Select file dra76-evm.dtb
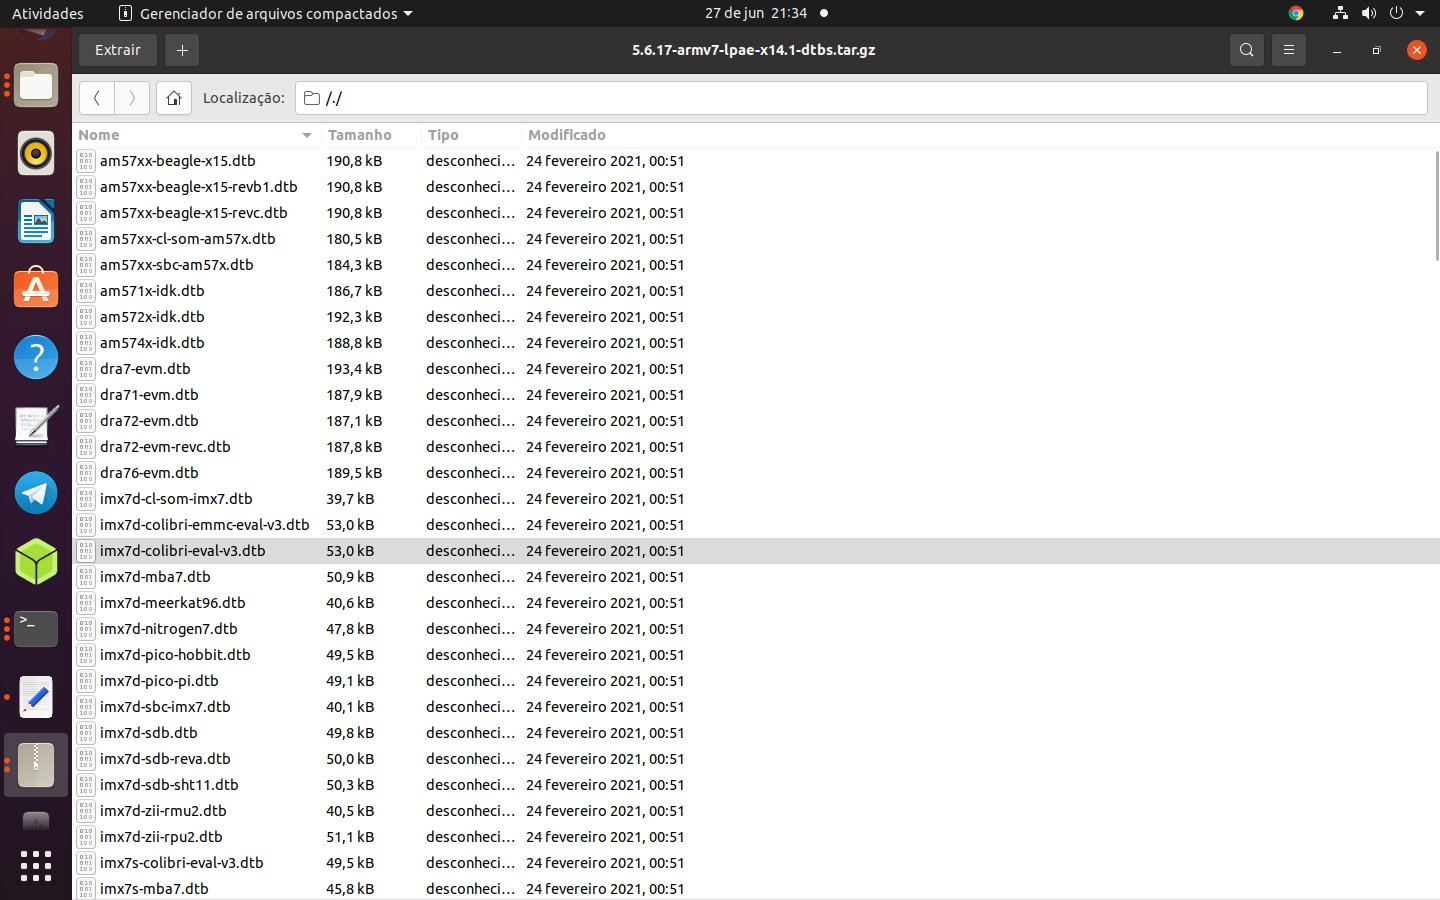This screenshot has height=900, width=1440. [757, 473]
